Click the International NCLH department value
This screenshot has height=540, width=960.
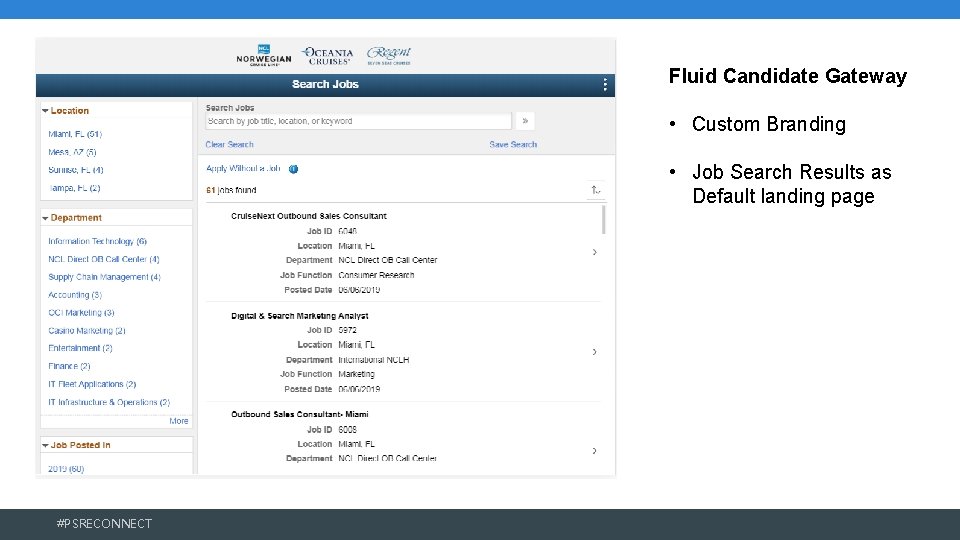point(373,360)
